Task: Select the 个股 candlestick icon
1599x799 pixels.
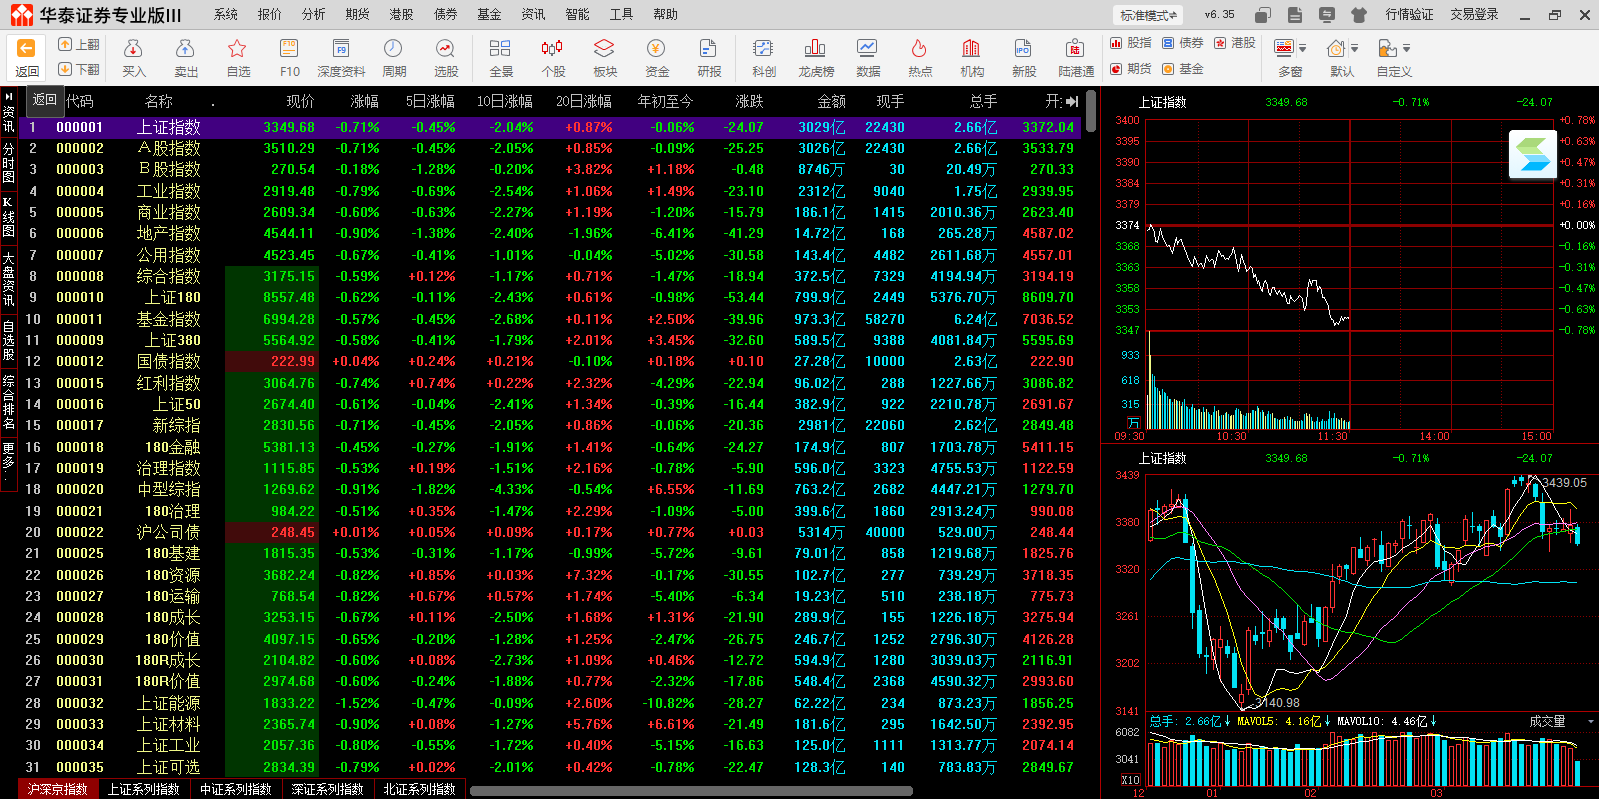Action: pos(552,57)
